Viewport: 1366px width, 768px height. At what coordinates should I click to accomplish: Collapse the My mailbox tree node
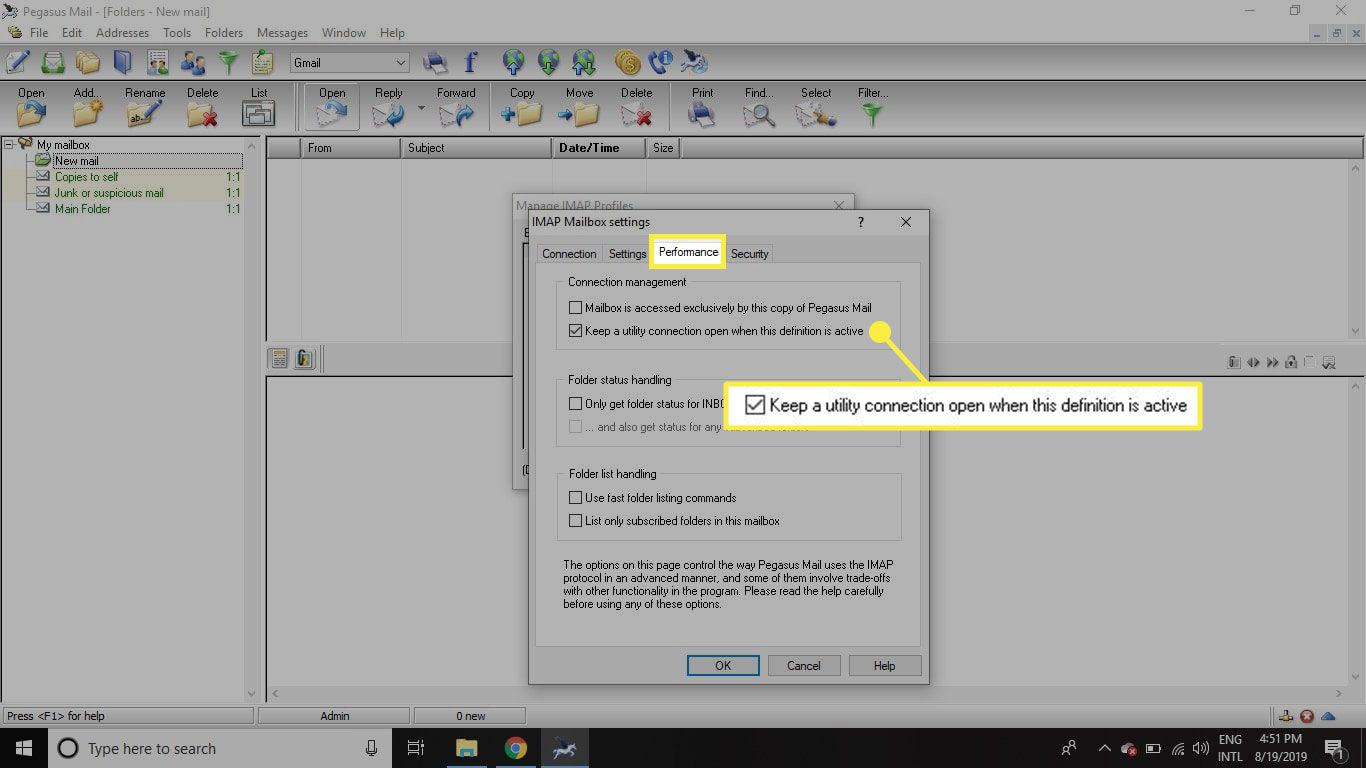click(x=8, y=145)
